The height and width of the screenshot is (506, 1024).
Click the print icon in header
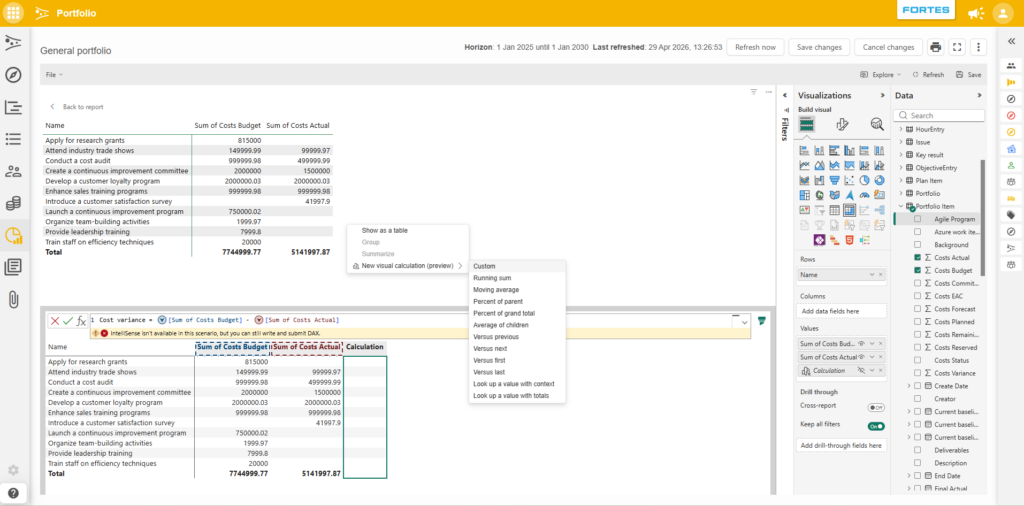point(936,47)
